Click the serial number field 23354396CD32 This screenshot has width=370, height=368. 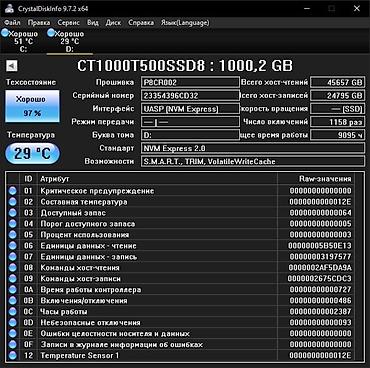click(x=190, y=96)
